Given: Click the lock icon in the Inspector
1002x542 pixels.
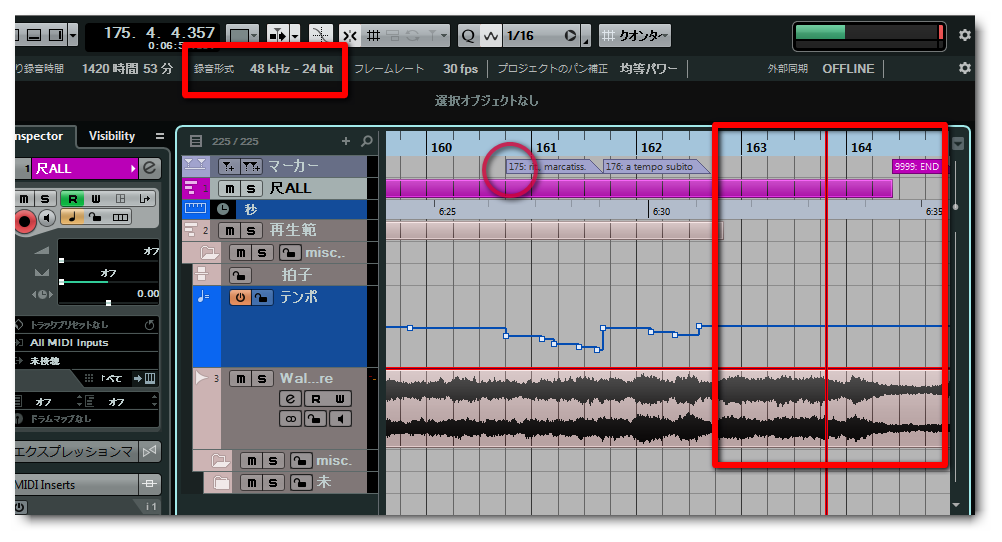Looking at the screenshot, I should (x=96, y=217).
